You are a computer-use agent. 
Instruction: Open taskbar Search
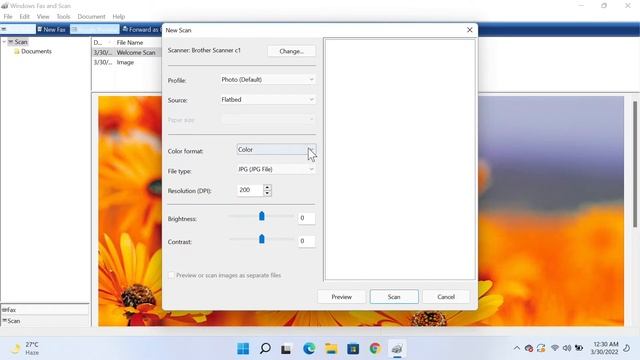[265, 349]
